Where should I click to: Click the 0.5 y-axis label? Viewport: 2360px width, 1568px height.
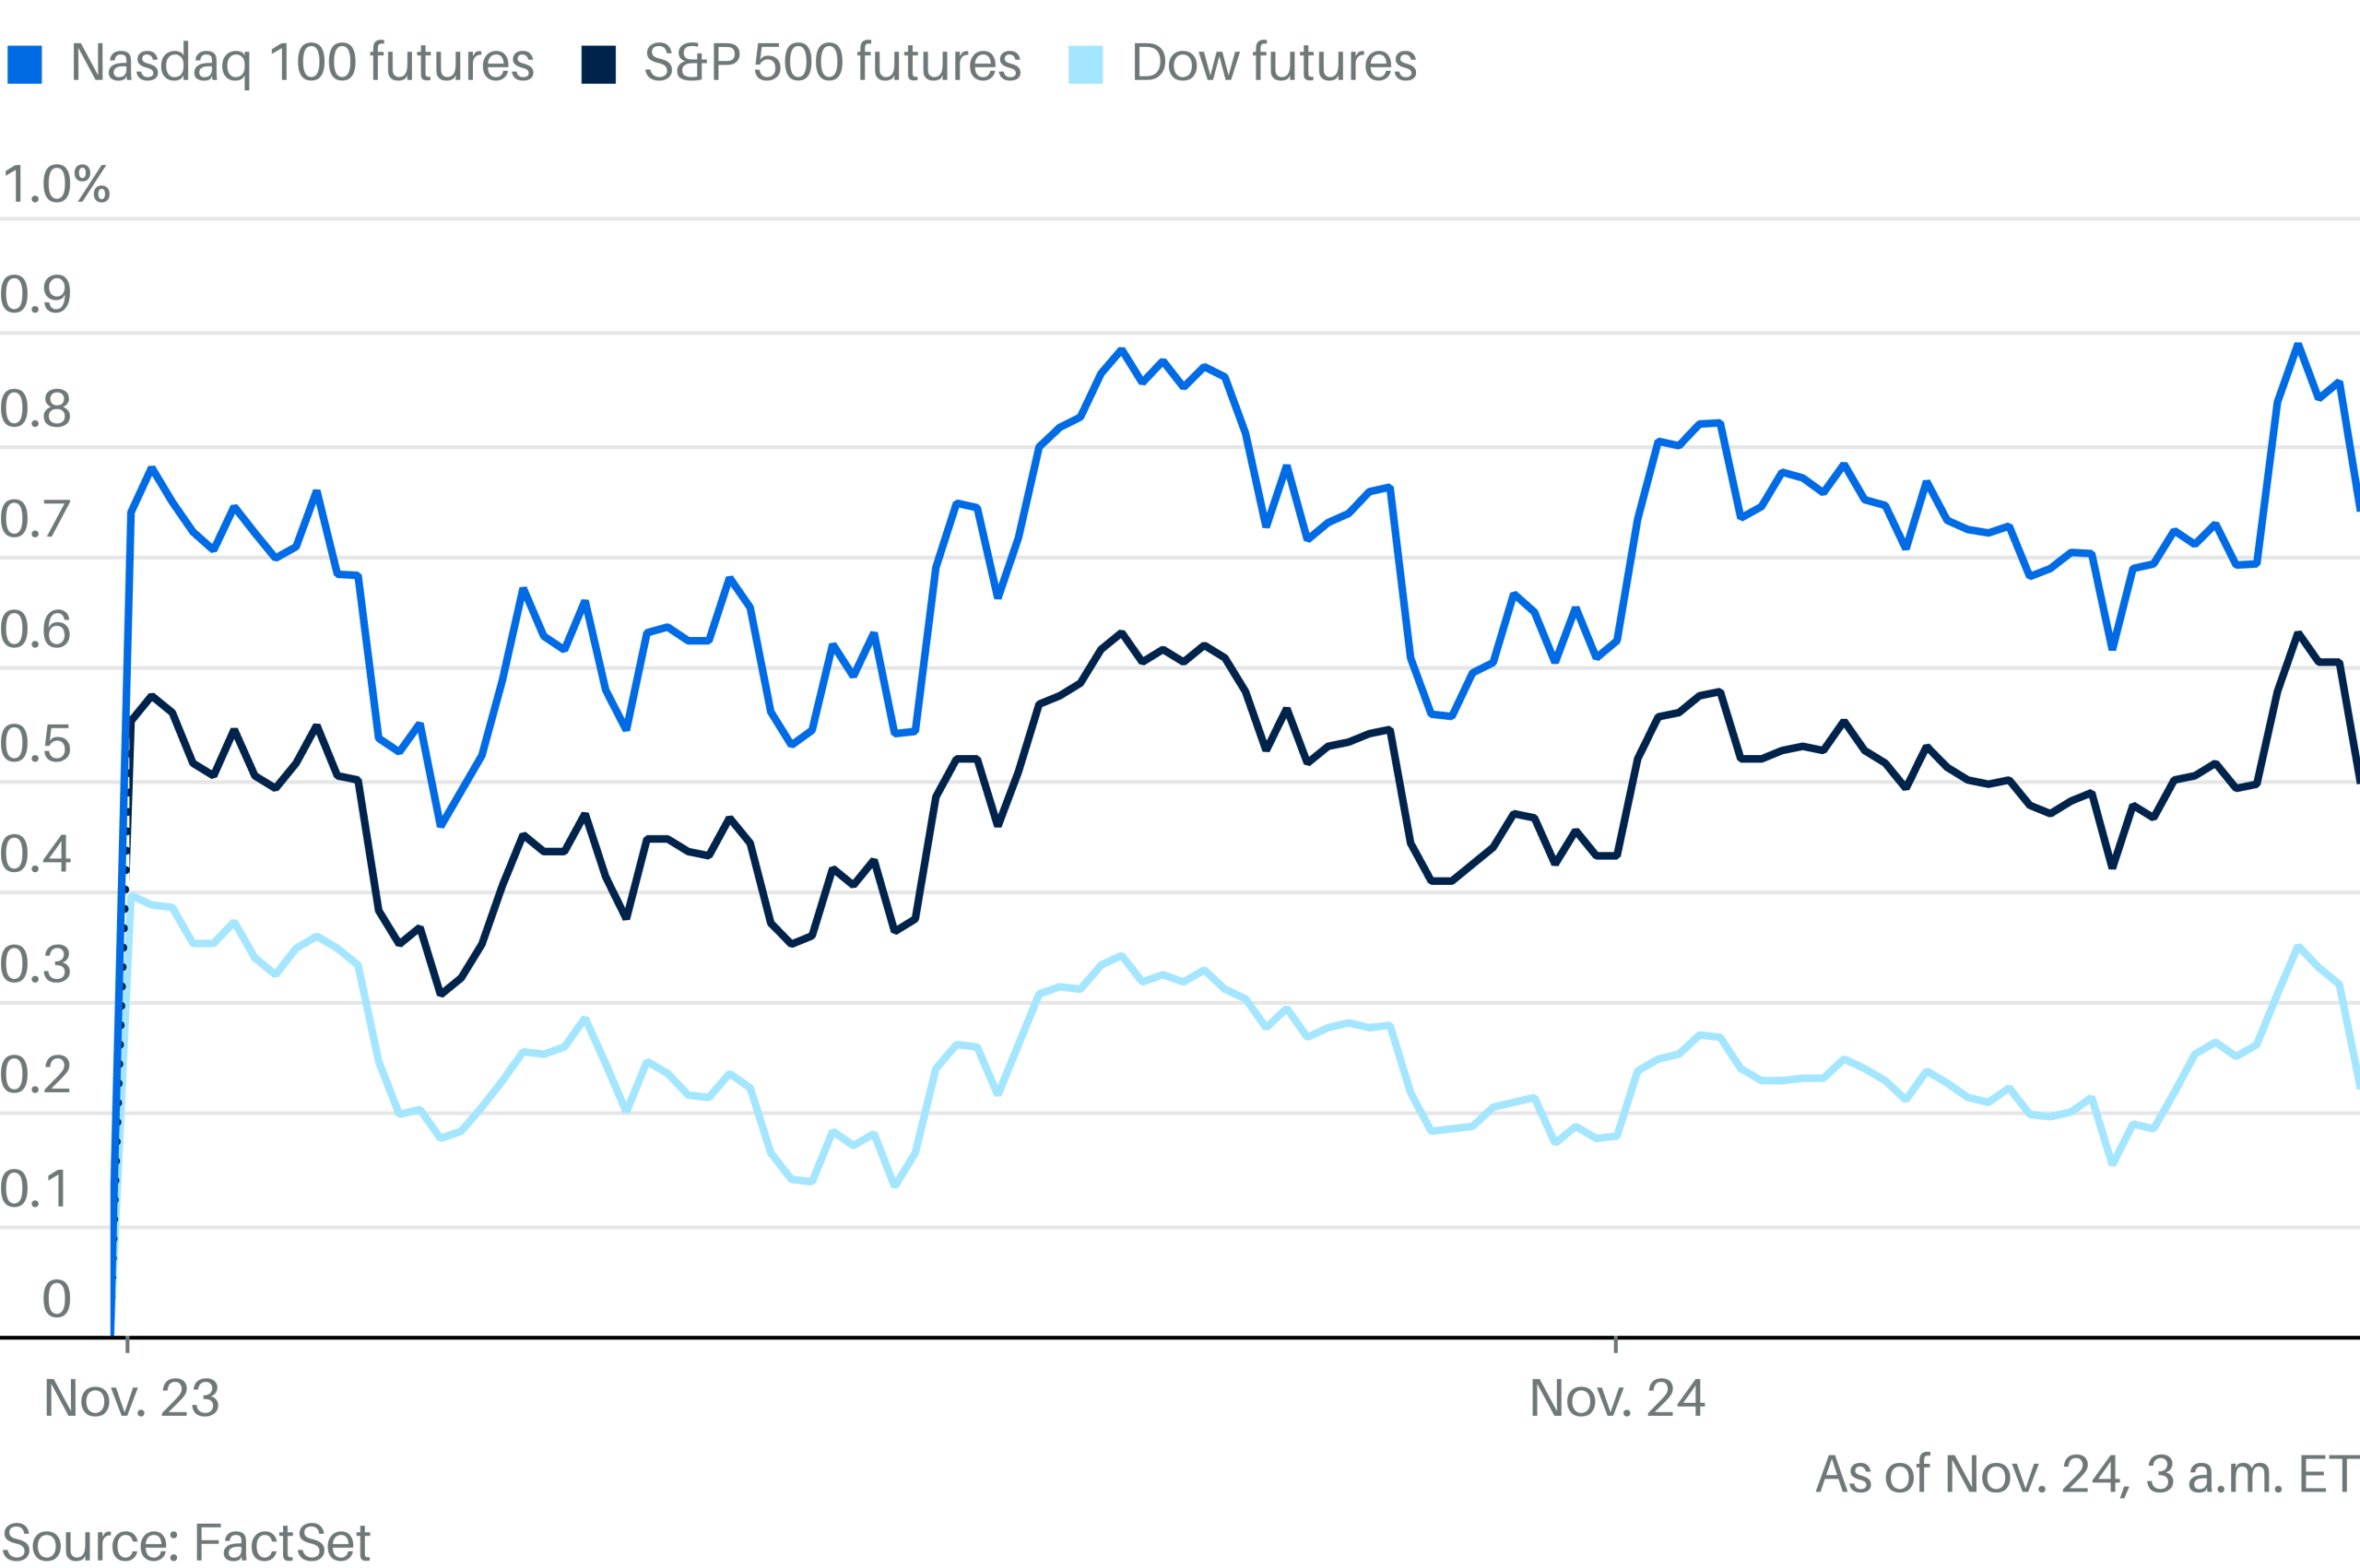coord(36,744)
